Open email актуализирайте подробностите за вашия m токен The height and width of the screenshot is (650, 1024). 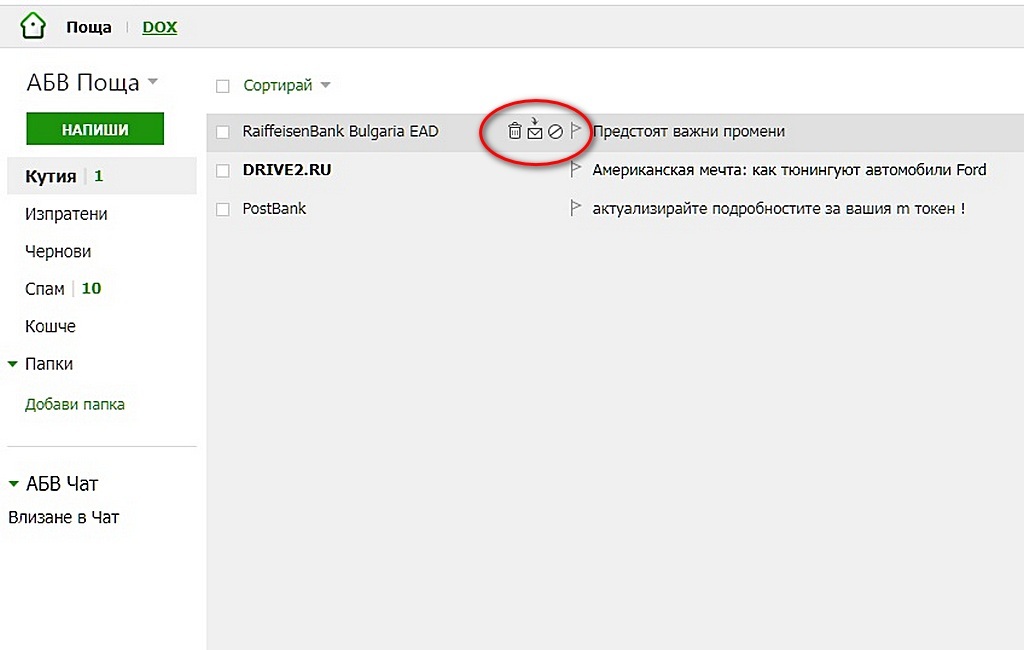[x=778, y=208]
